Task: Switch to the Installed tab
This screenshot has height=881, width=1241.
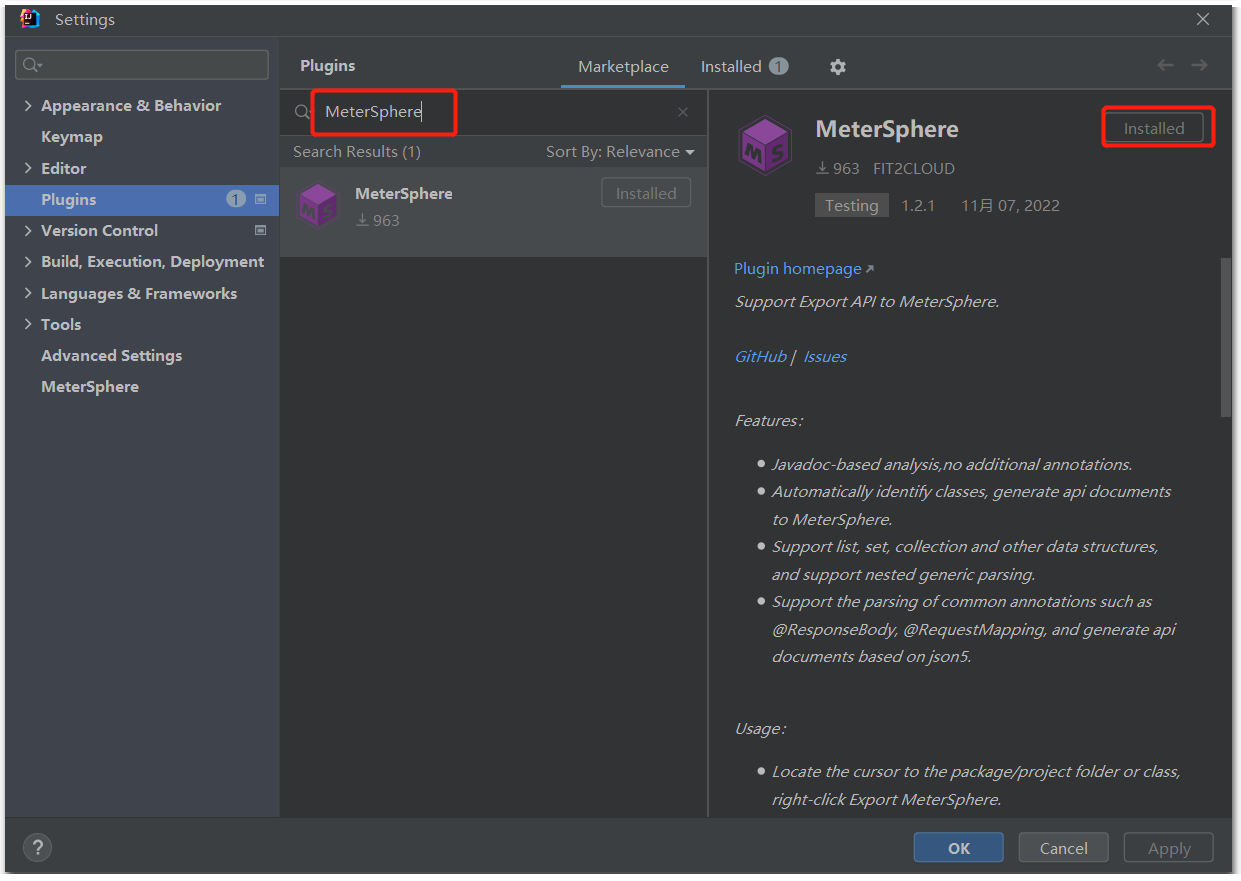Action: (744, 67)
